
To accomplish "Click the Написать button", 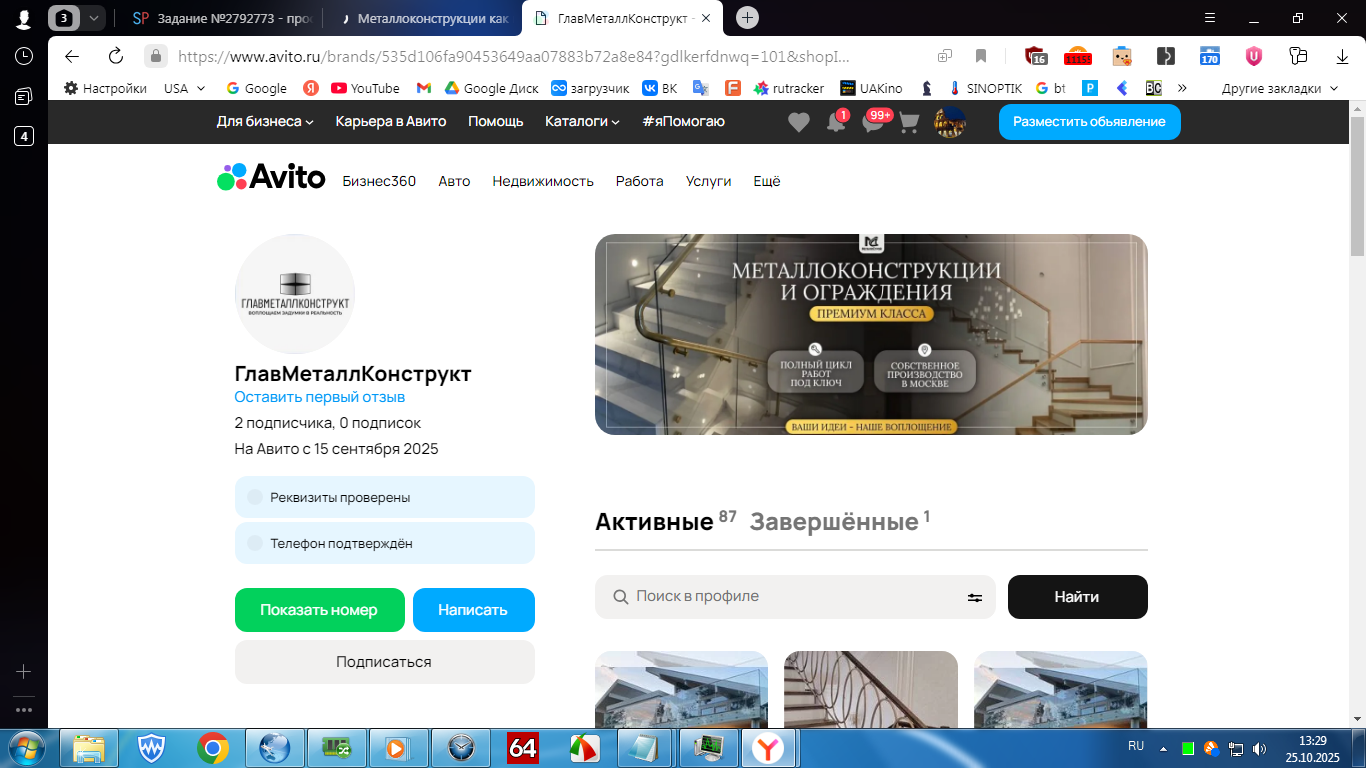I will [474, 610].
